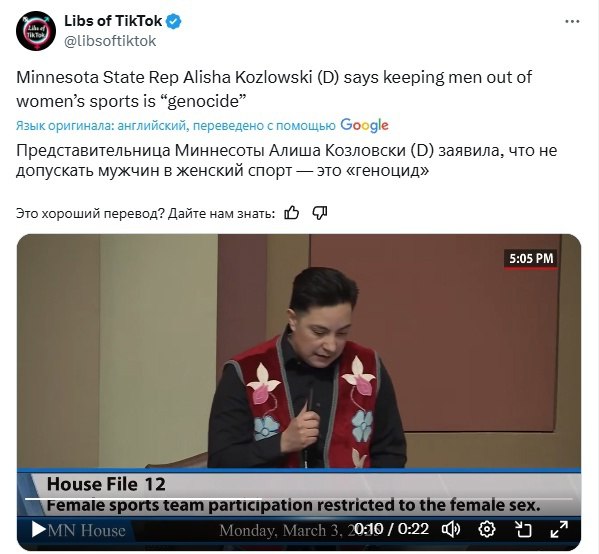Click the thumbs down translation feedback icon
This screenshot has height=554, width=599.
pyautogui.click(x=320, y=213)
